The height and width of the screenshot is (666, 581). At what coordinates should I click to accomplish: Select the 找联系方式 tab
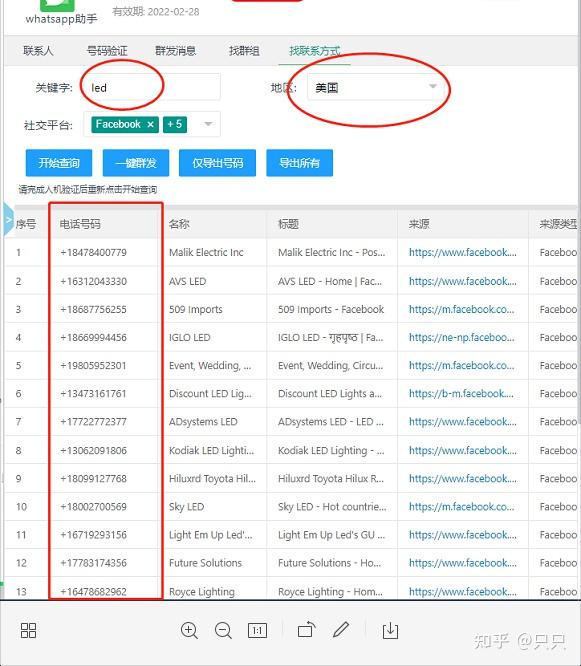[x=315, y=51]
